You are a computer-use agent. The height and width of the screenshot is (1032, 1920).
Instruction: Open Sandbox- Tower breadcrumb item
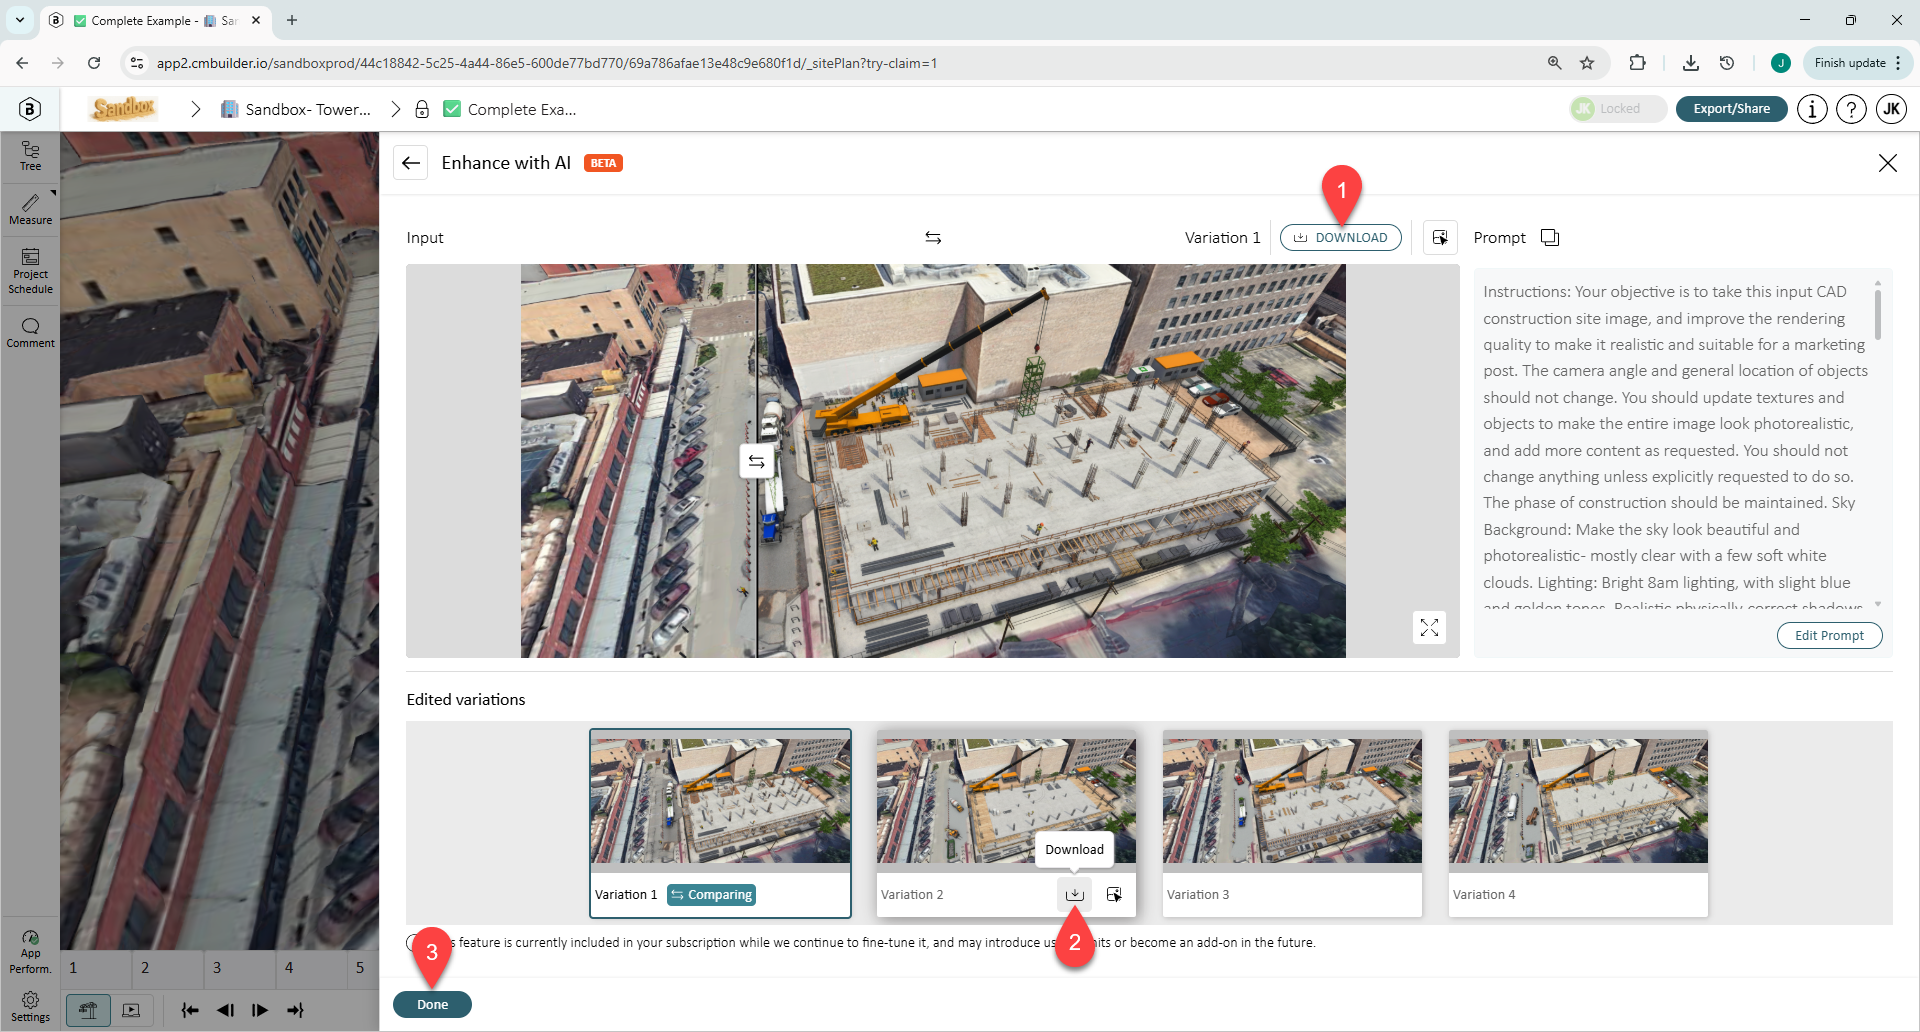(296, 109)
